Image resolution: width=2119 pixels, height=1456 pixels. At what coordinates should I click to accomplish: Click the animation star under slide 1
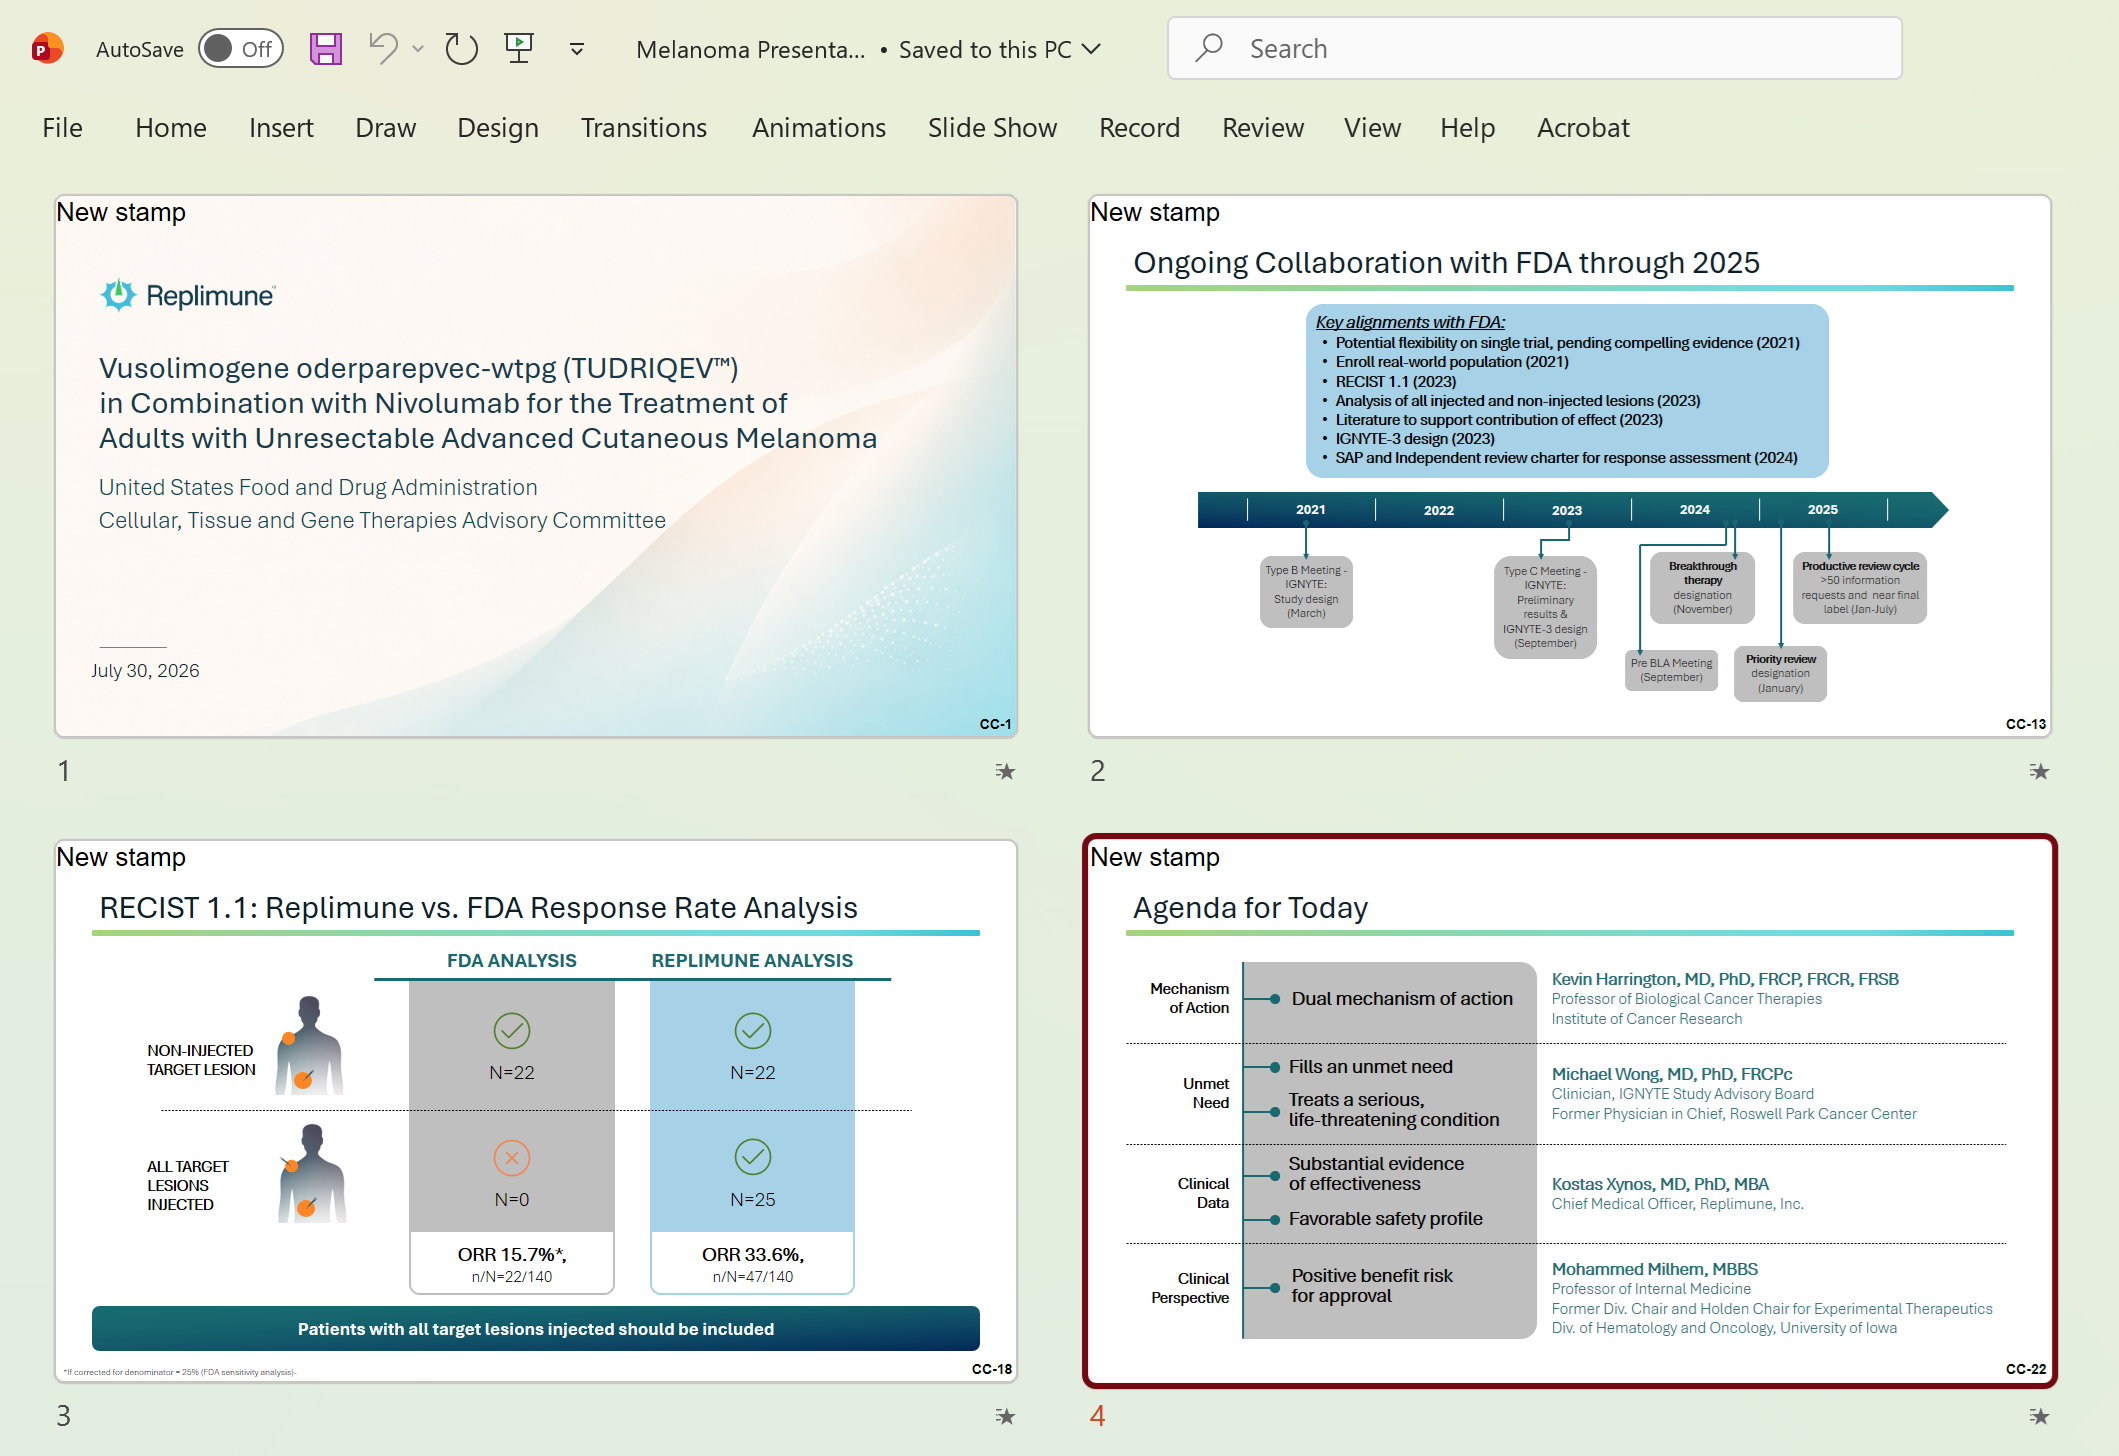click(x=1005, y=771)
